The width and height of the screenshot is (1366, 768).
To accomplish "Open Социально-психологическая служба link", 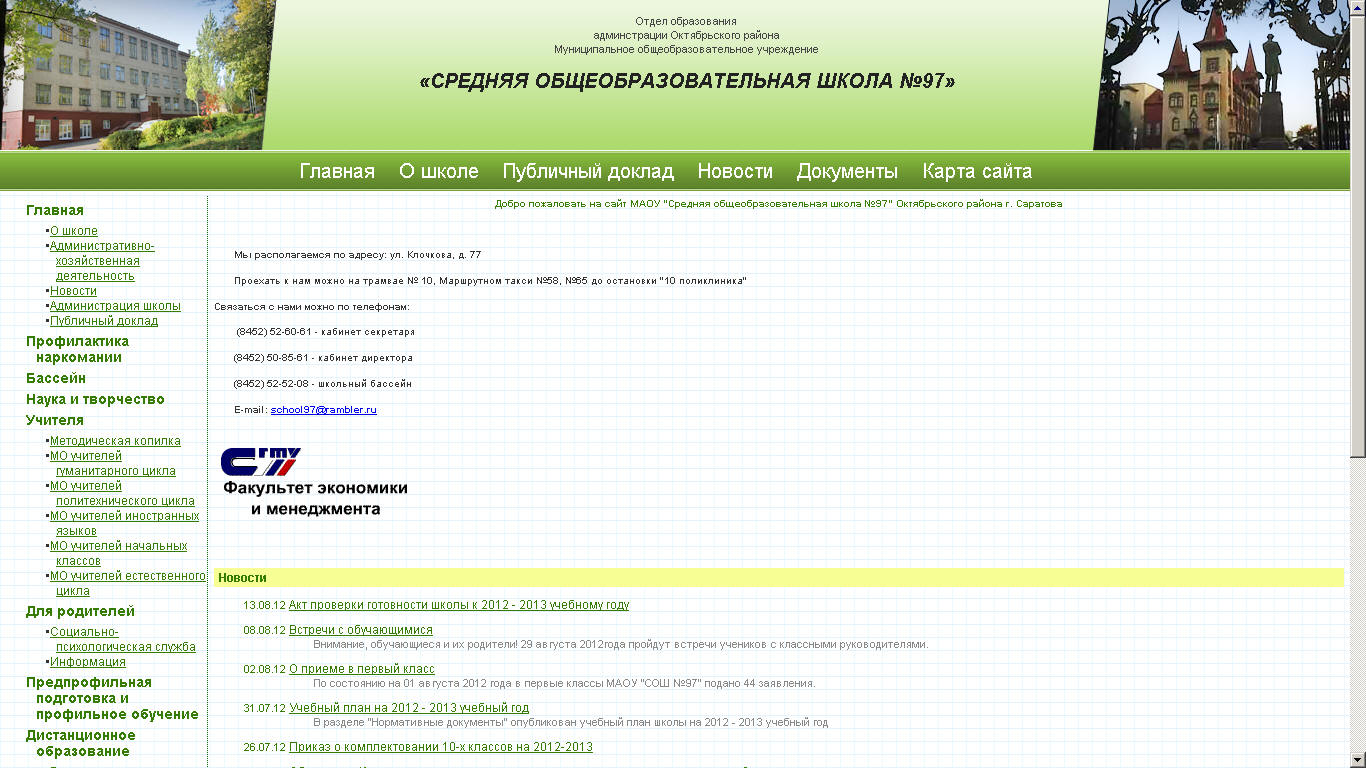I will 123,639.
